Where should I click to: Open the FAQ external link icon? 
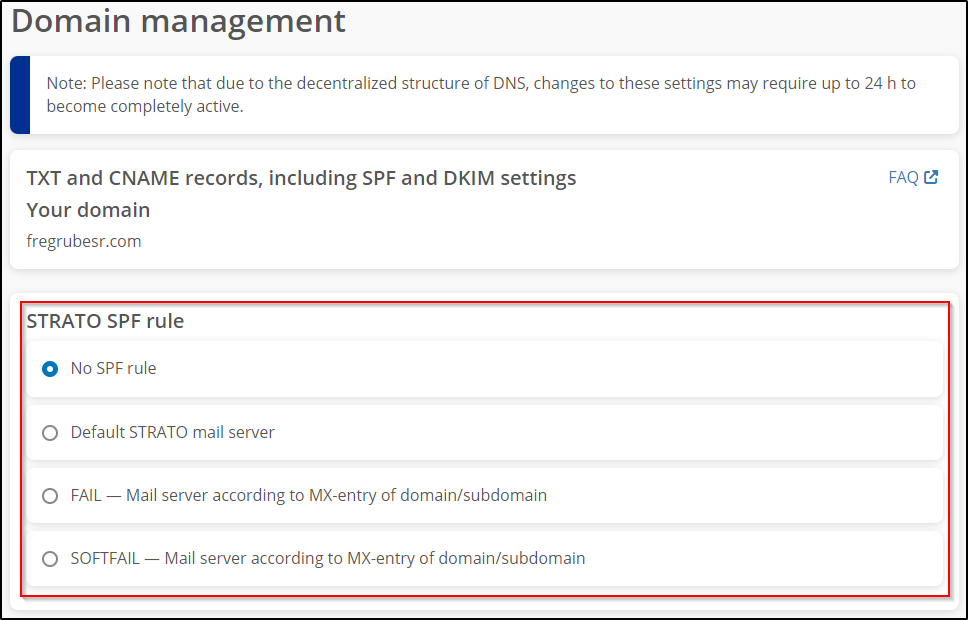coord(931,178)
